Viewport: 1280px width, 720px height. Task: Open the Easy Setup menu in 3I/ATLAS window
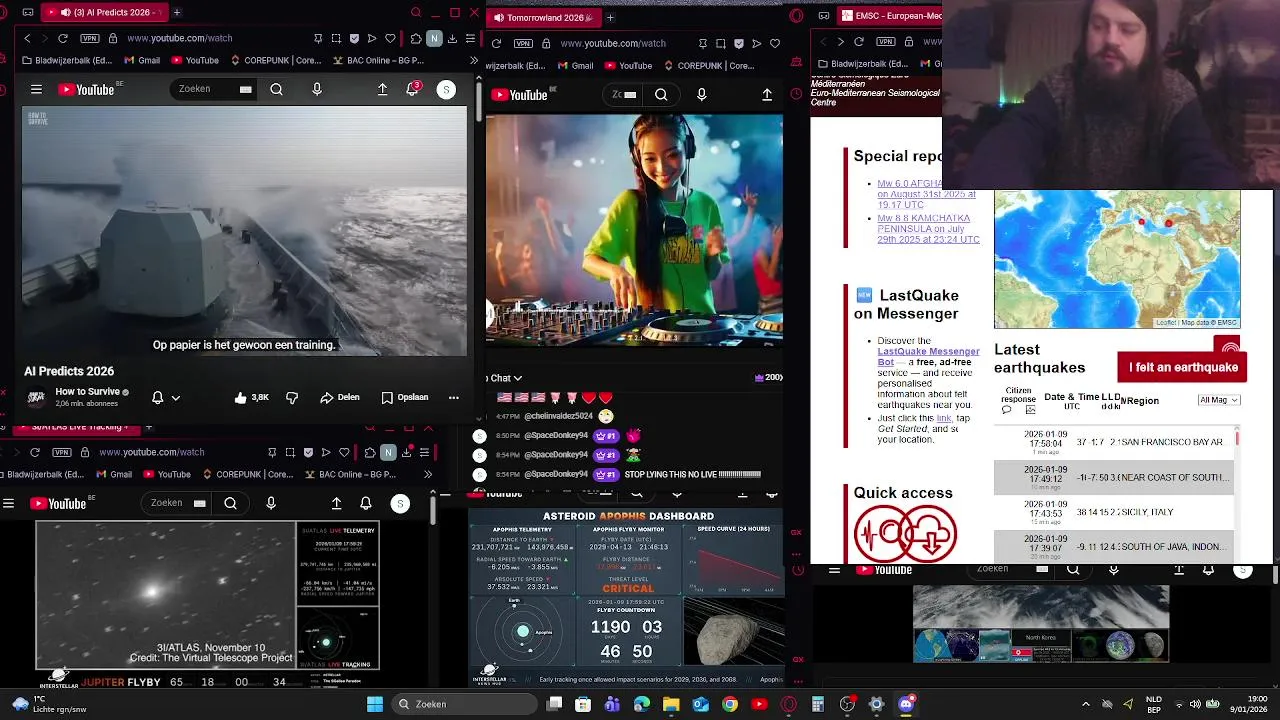(424, 452)
